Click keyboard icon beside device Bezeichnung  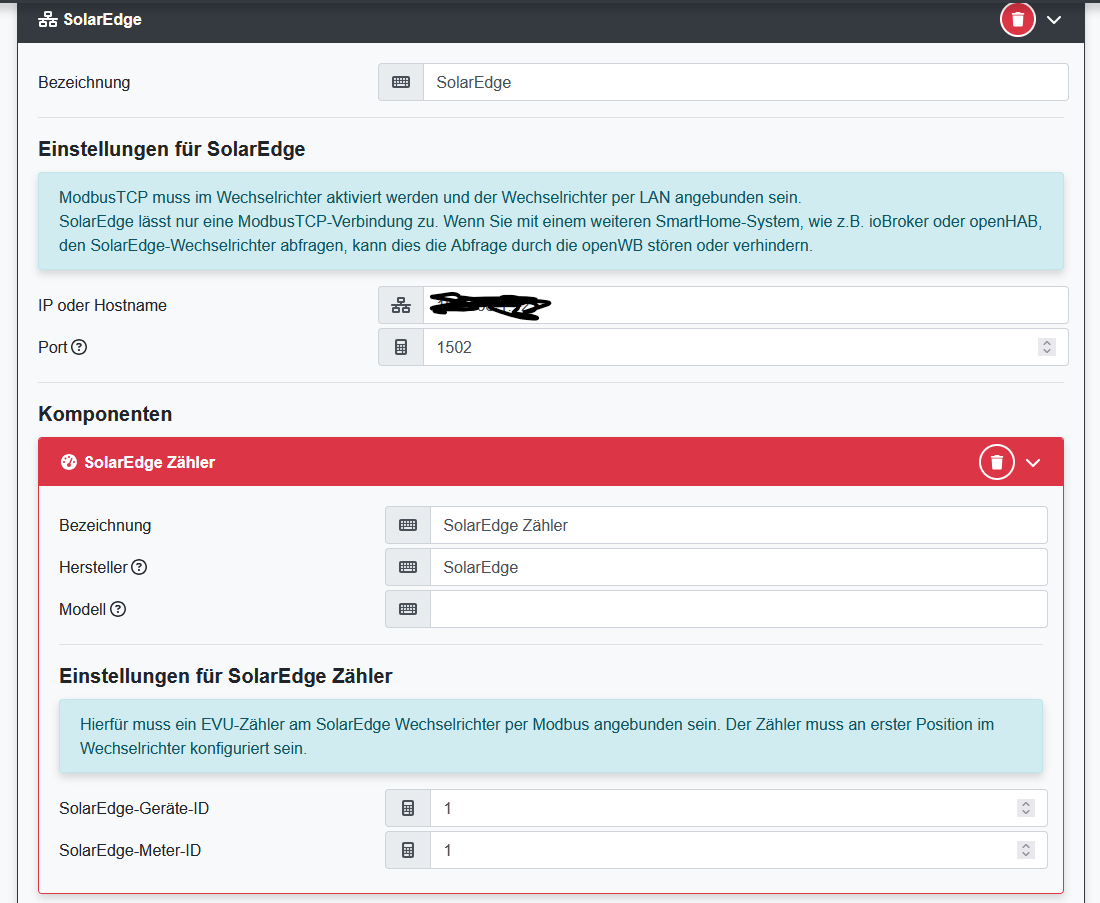pyautogui.click(x=401, y=82)
